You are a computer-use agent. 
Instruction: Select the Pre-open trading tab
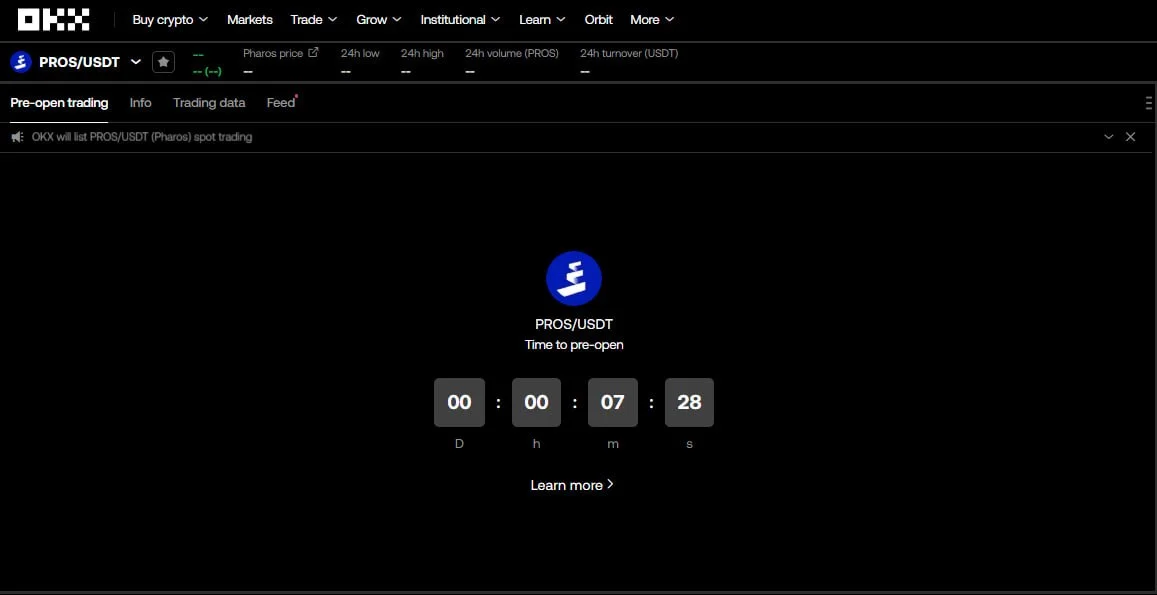tap(59, 103)
